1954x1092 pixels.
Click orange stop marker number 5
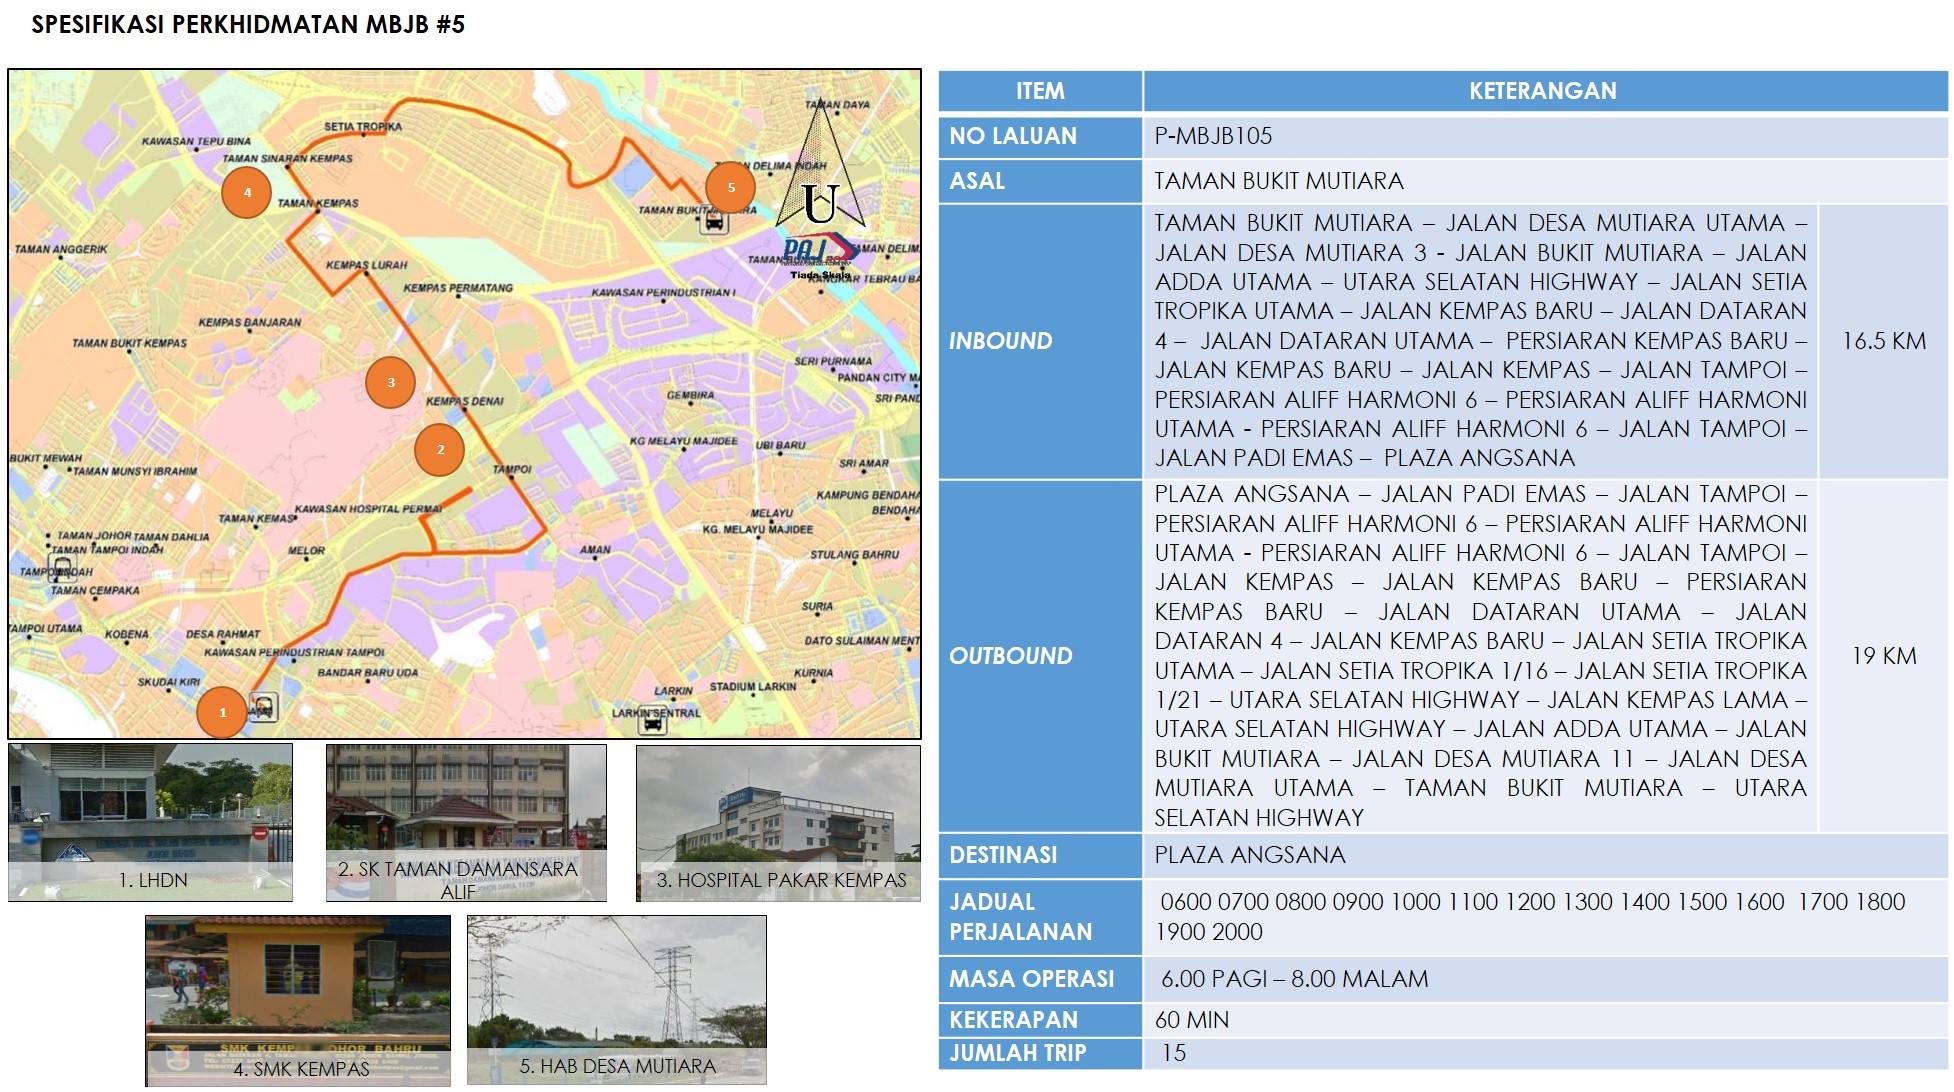tap(730, 187)
